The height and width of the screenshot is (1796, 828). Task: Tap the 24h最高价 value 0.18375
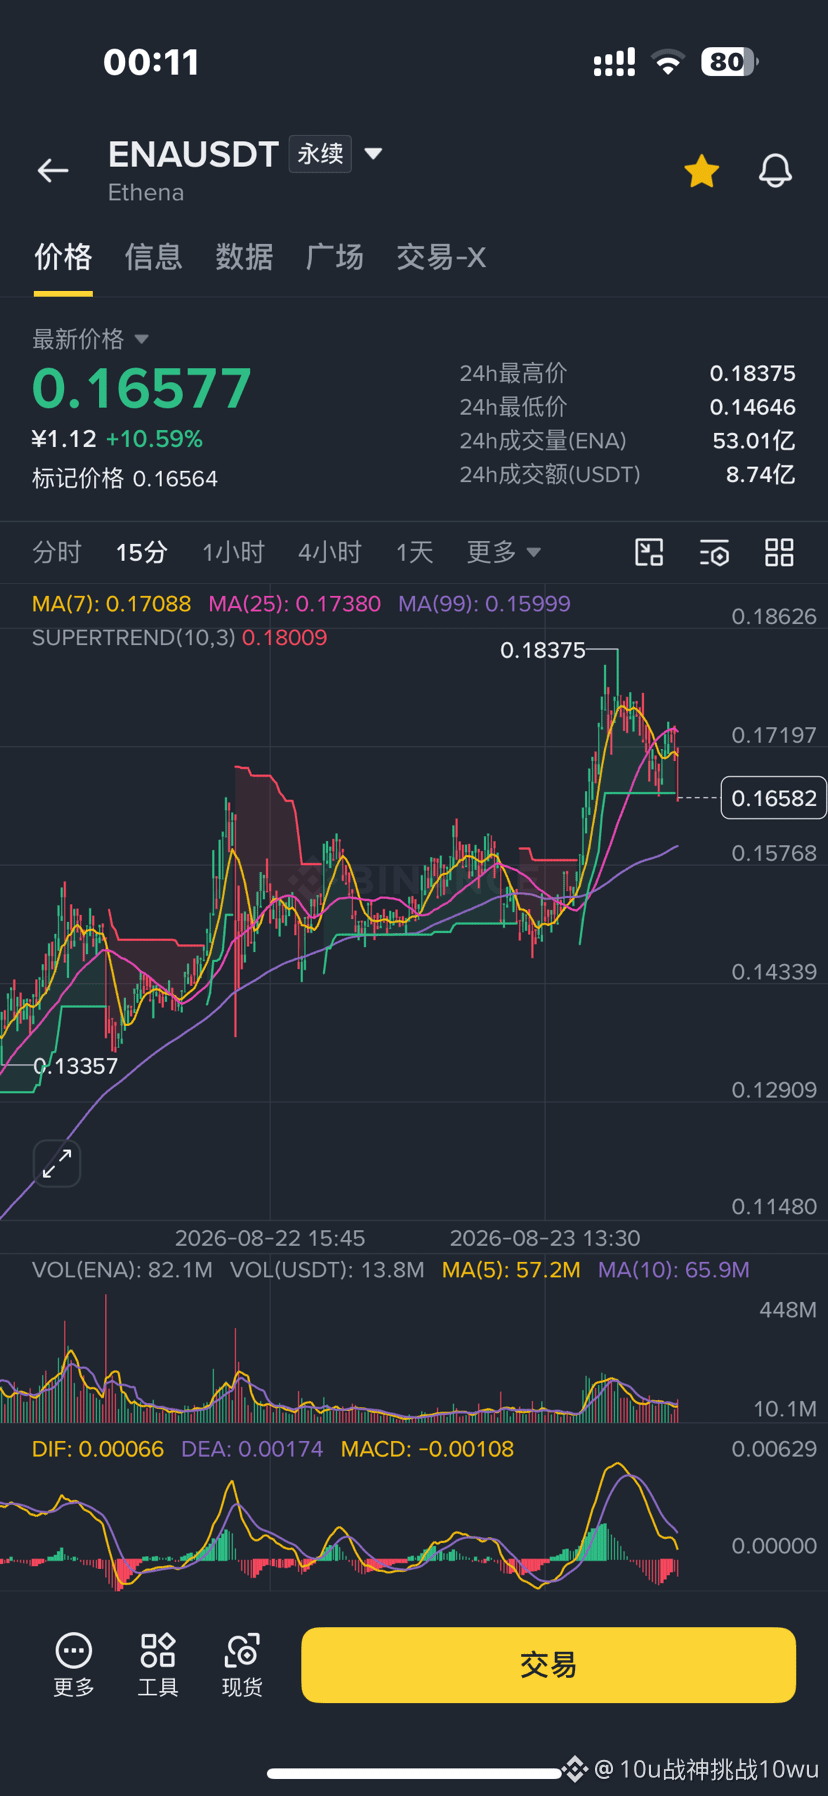(x=752, y=373)
